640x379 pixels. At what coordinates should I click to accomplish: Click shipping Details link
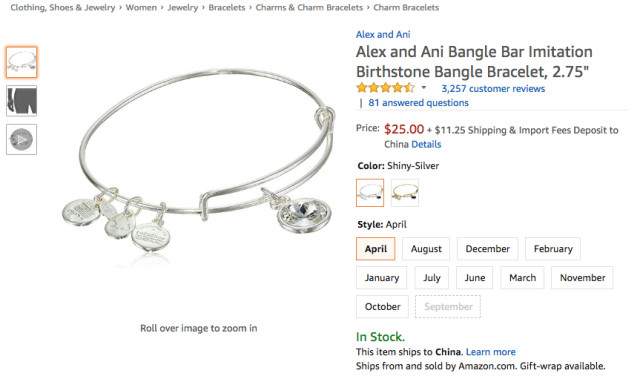(426, 144)
